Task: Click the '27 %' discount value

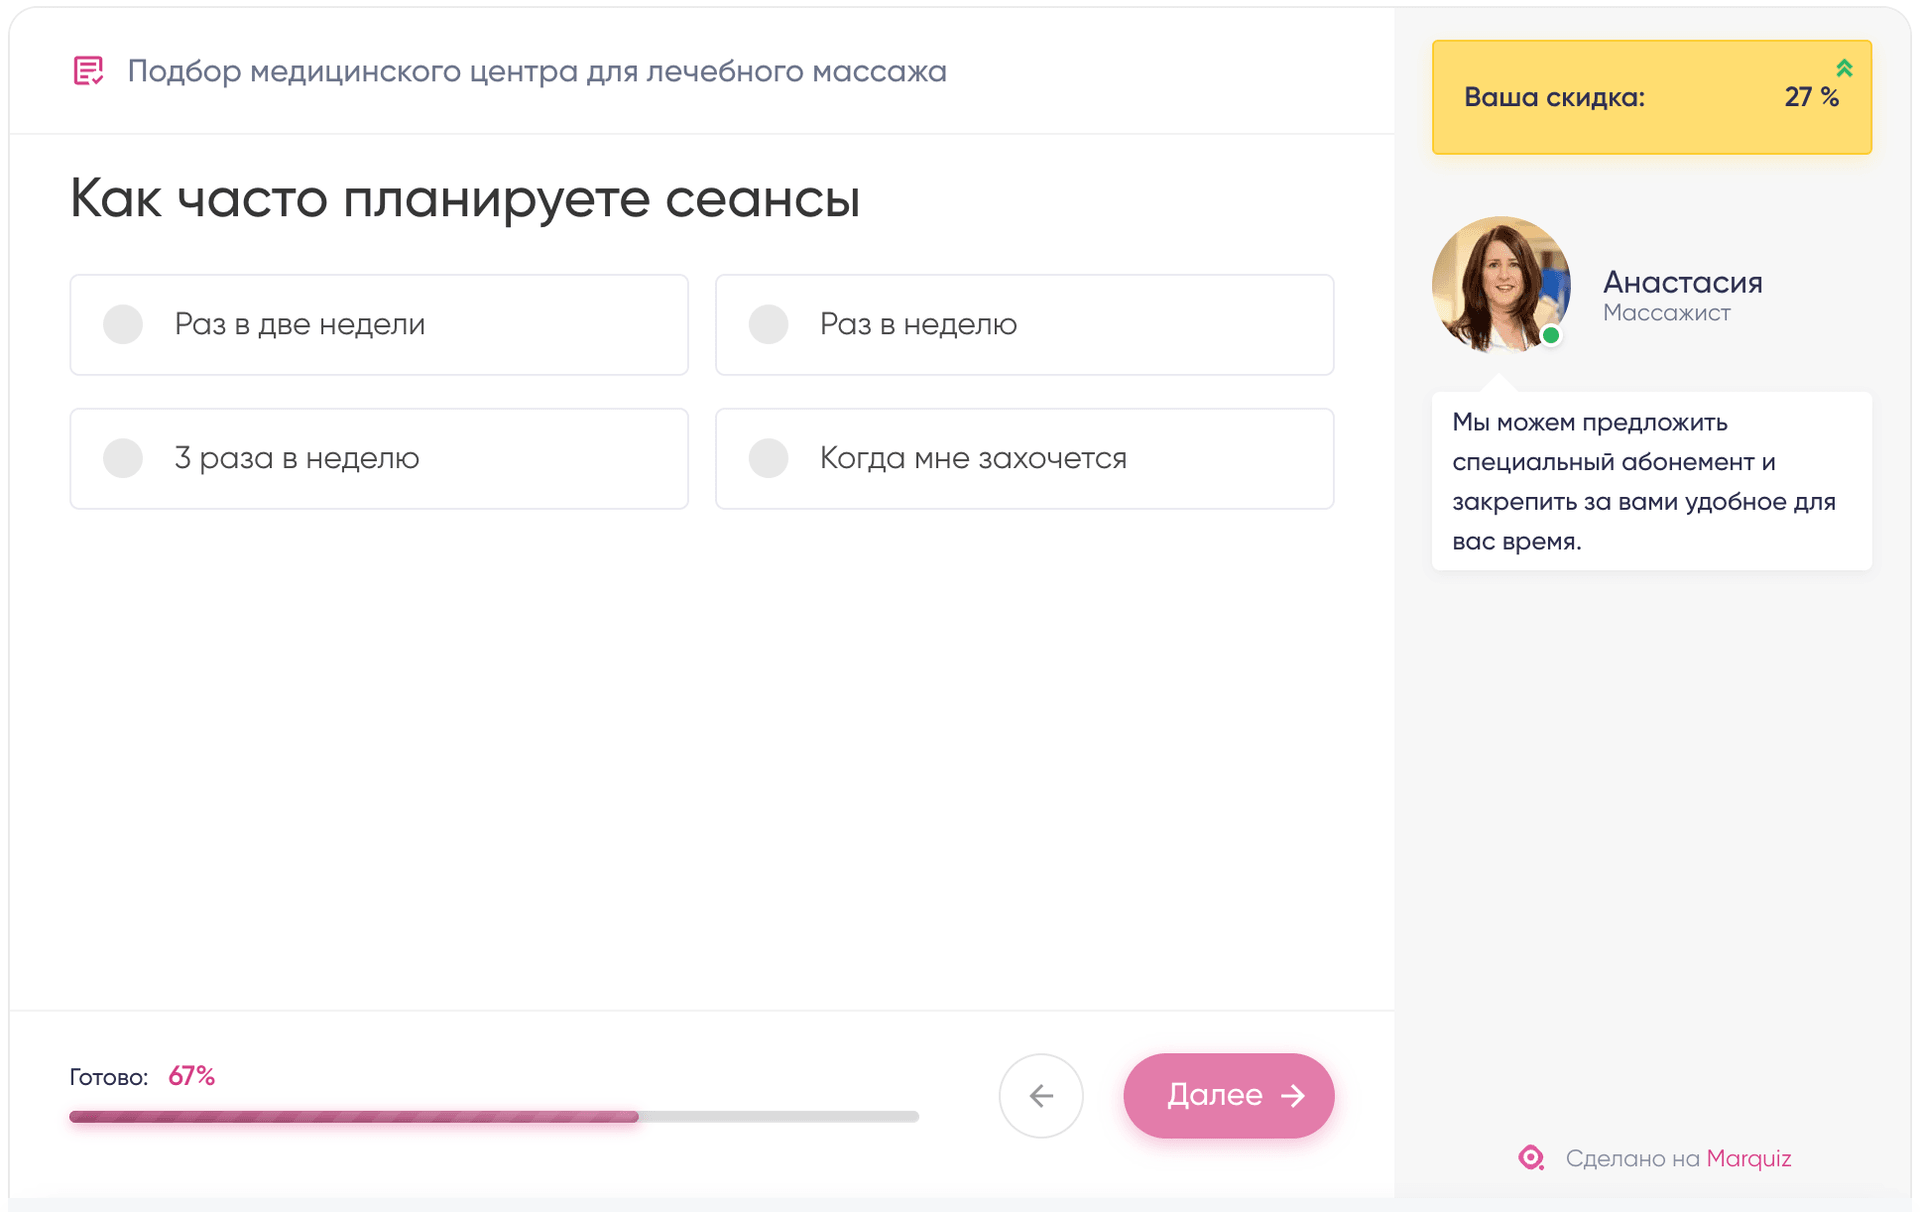Action: click(x=1811, y=97)
